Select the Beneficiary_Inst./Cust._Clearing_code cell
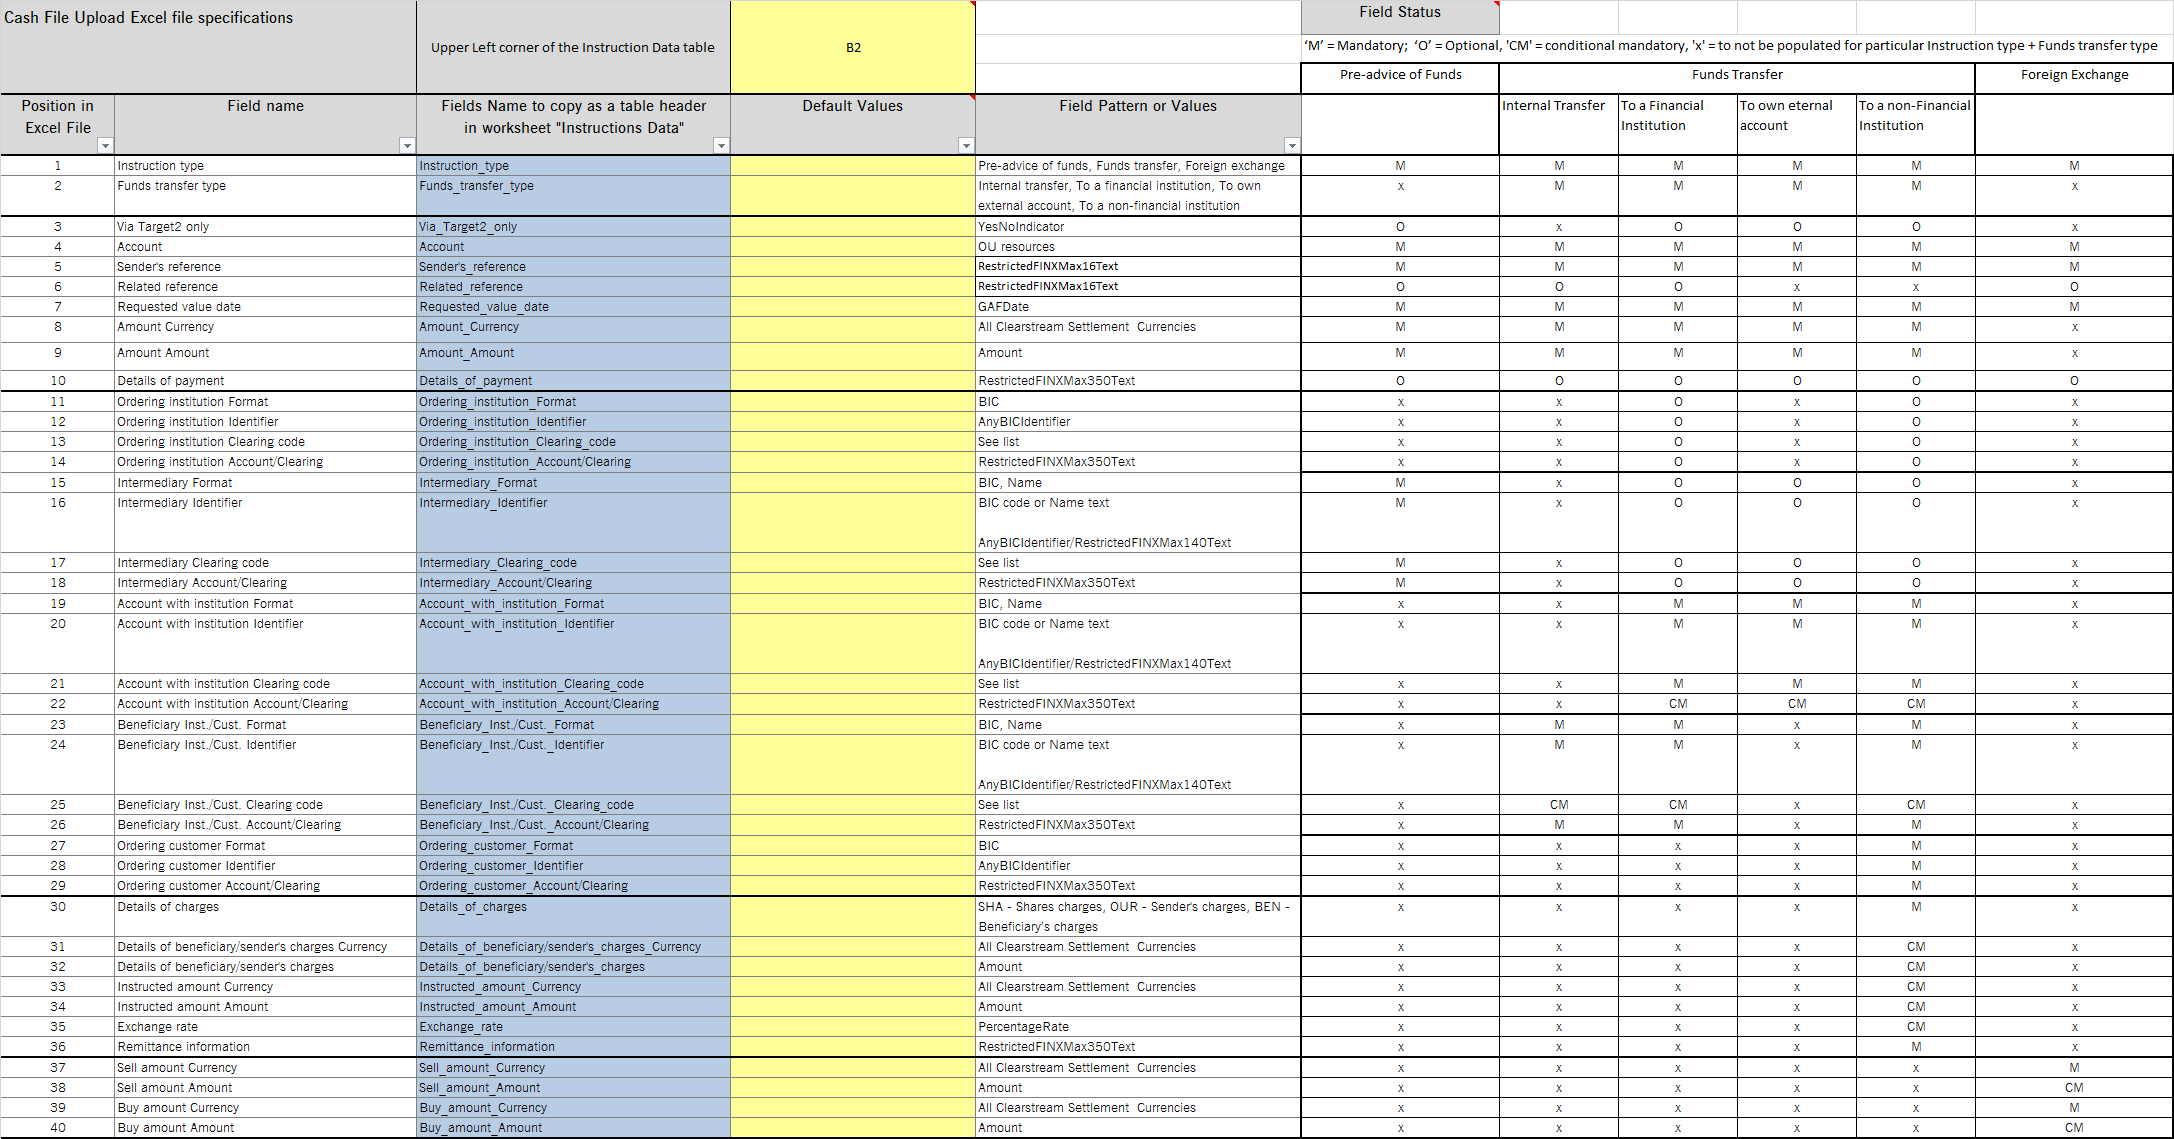Image resolution: width=2174 pixels, height=1139 pixels. pyautogui.click(x=573, y=805)
